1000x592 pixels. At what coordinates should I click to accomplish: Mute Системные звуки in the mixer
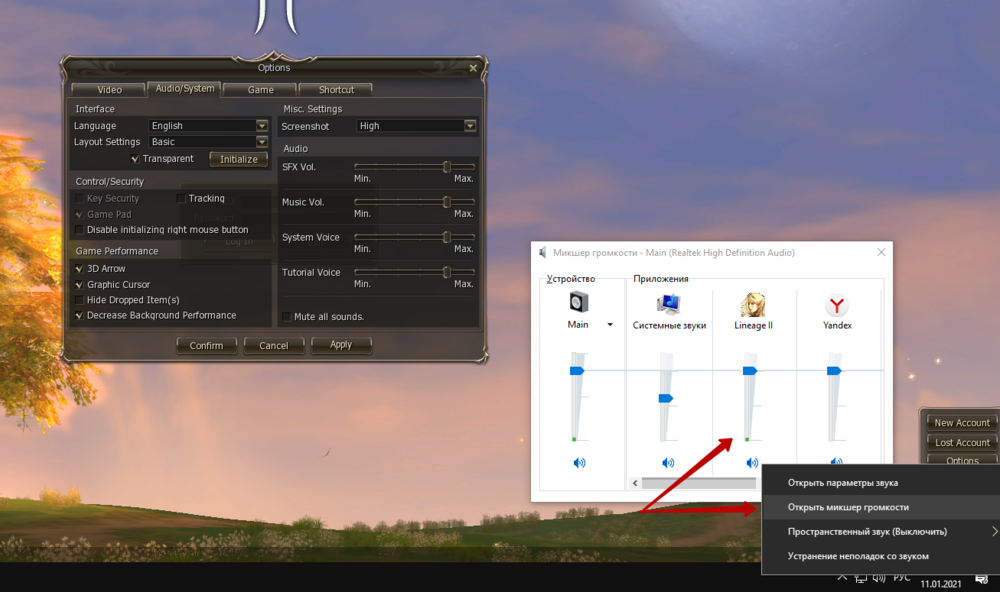click(668, 462)
